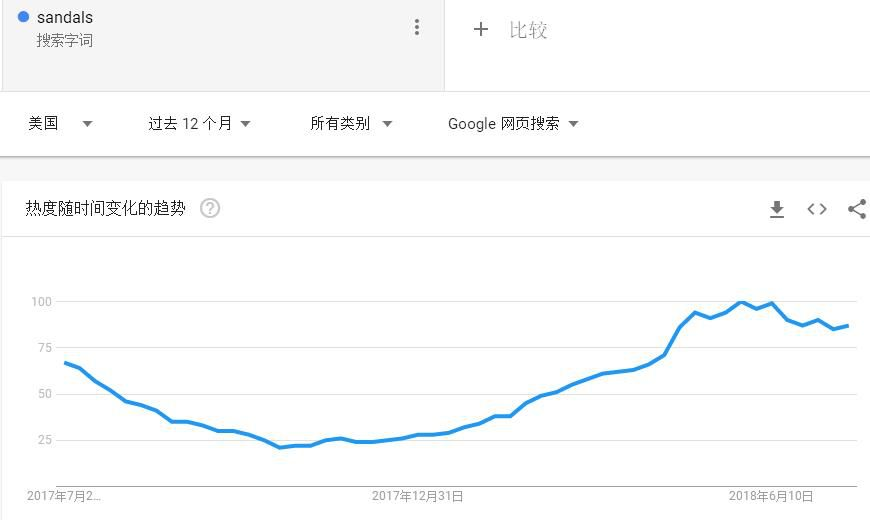Share the interest over time chart
Screen dimensions: 870x520
[857, 209]
